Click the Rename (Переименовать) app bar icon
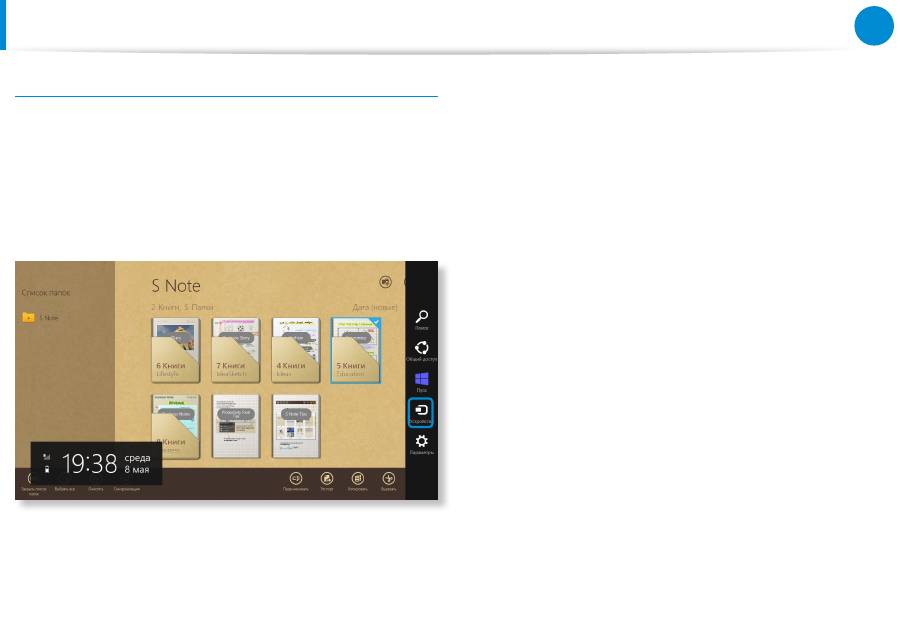The height and width of the screenshot is (639, 900). click(x=296, y=479)
